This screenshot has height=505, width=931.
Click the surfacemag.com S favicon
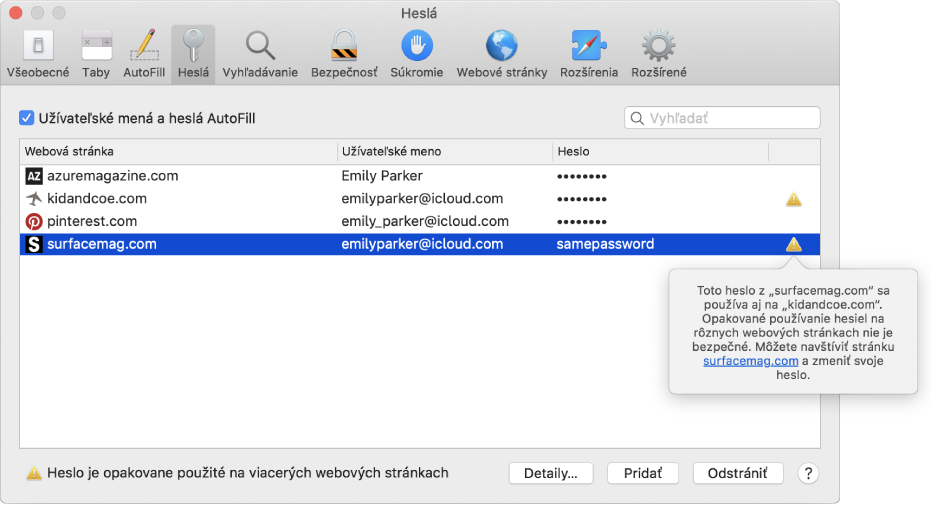click(34, 244)
